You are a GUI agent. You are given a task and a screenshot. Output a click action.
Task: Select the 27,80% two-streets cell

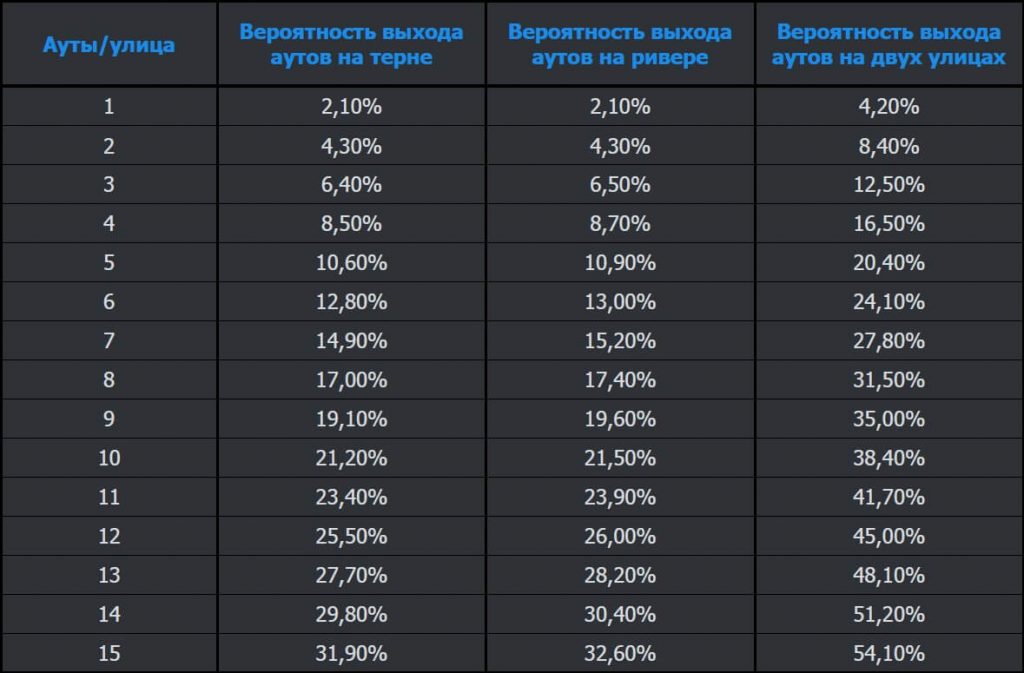tap(889, 341)
